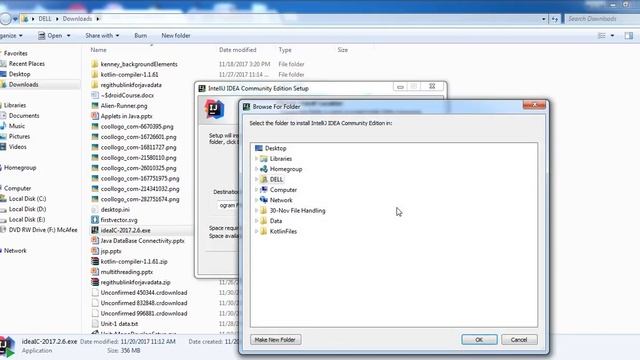This screenshot has height=360, width=640.
Task: Select Alien-Runner.png file
Action: (124, 106)
